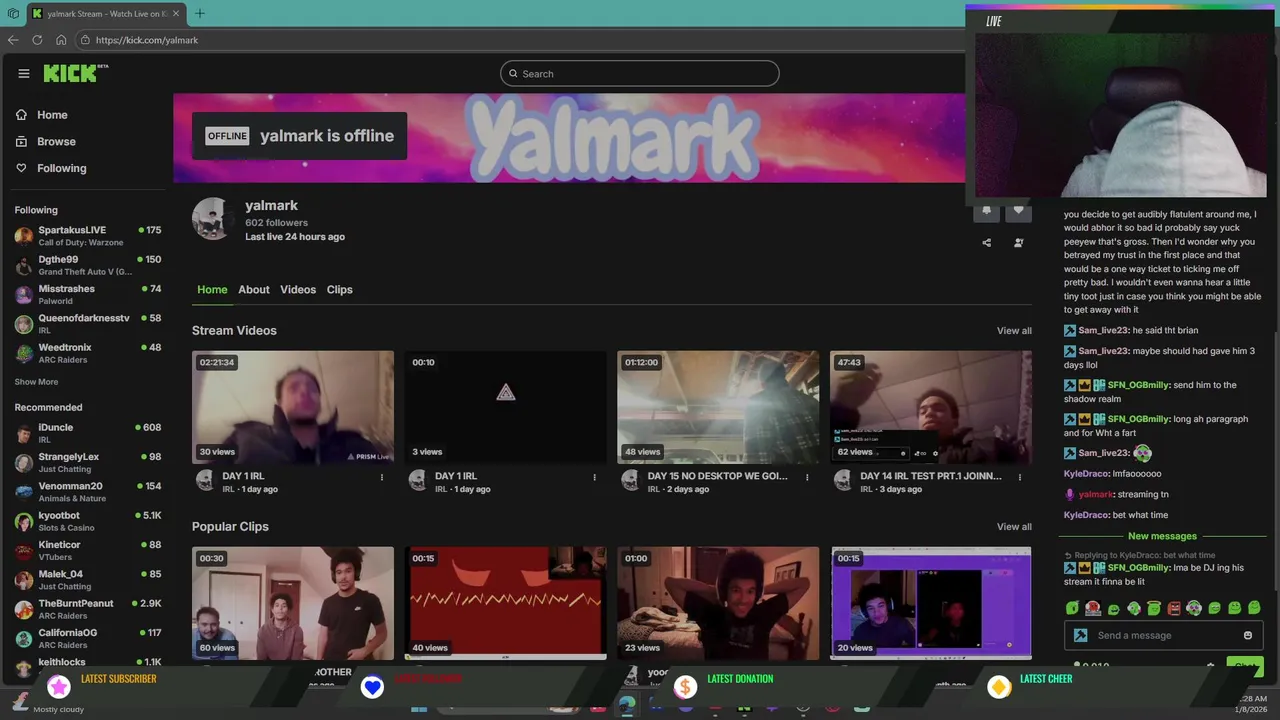
Task: Open SpartakusLIVE channel in Following
Action: click(x=88, y=236)
